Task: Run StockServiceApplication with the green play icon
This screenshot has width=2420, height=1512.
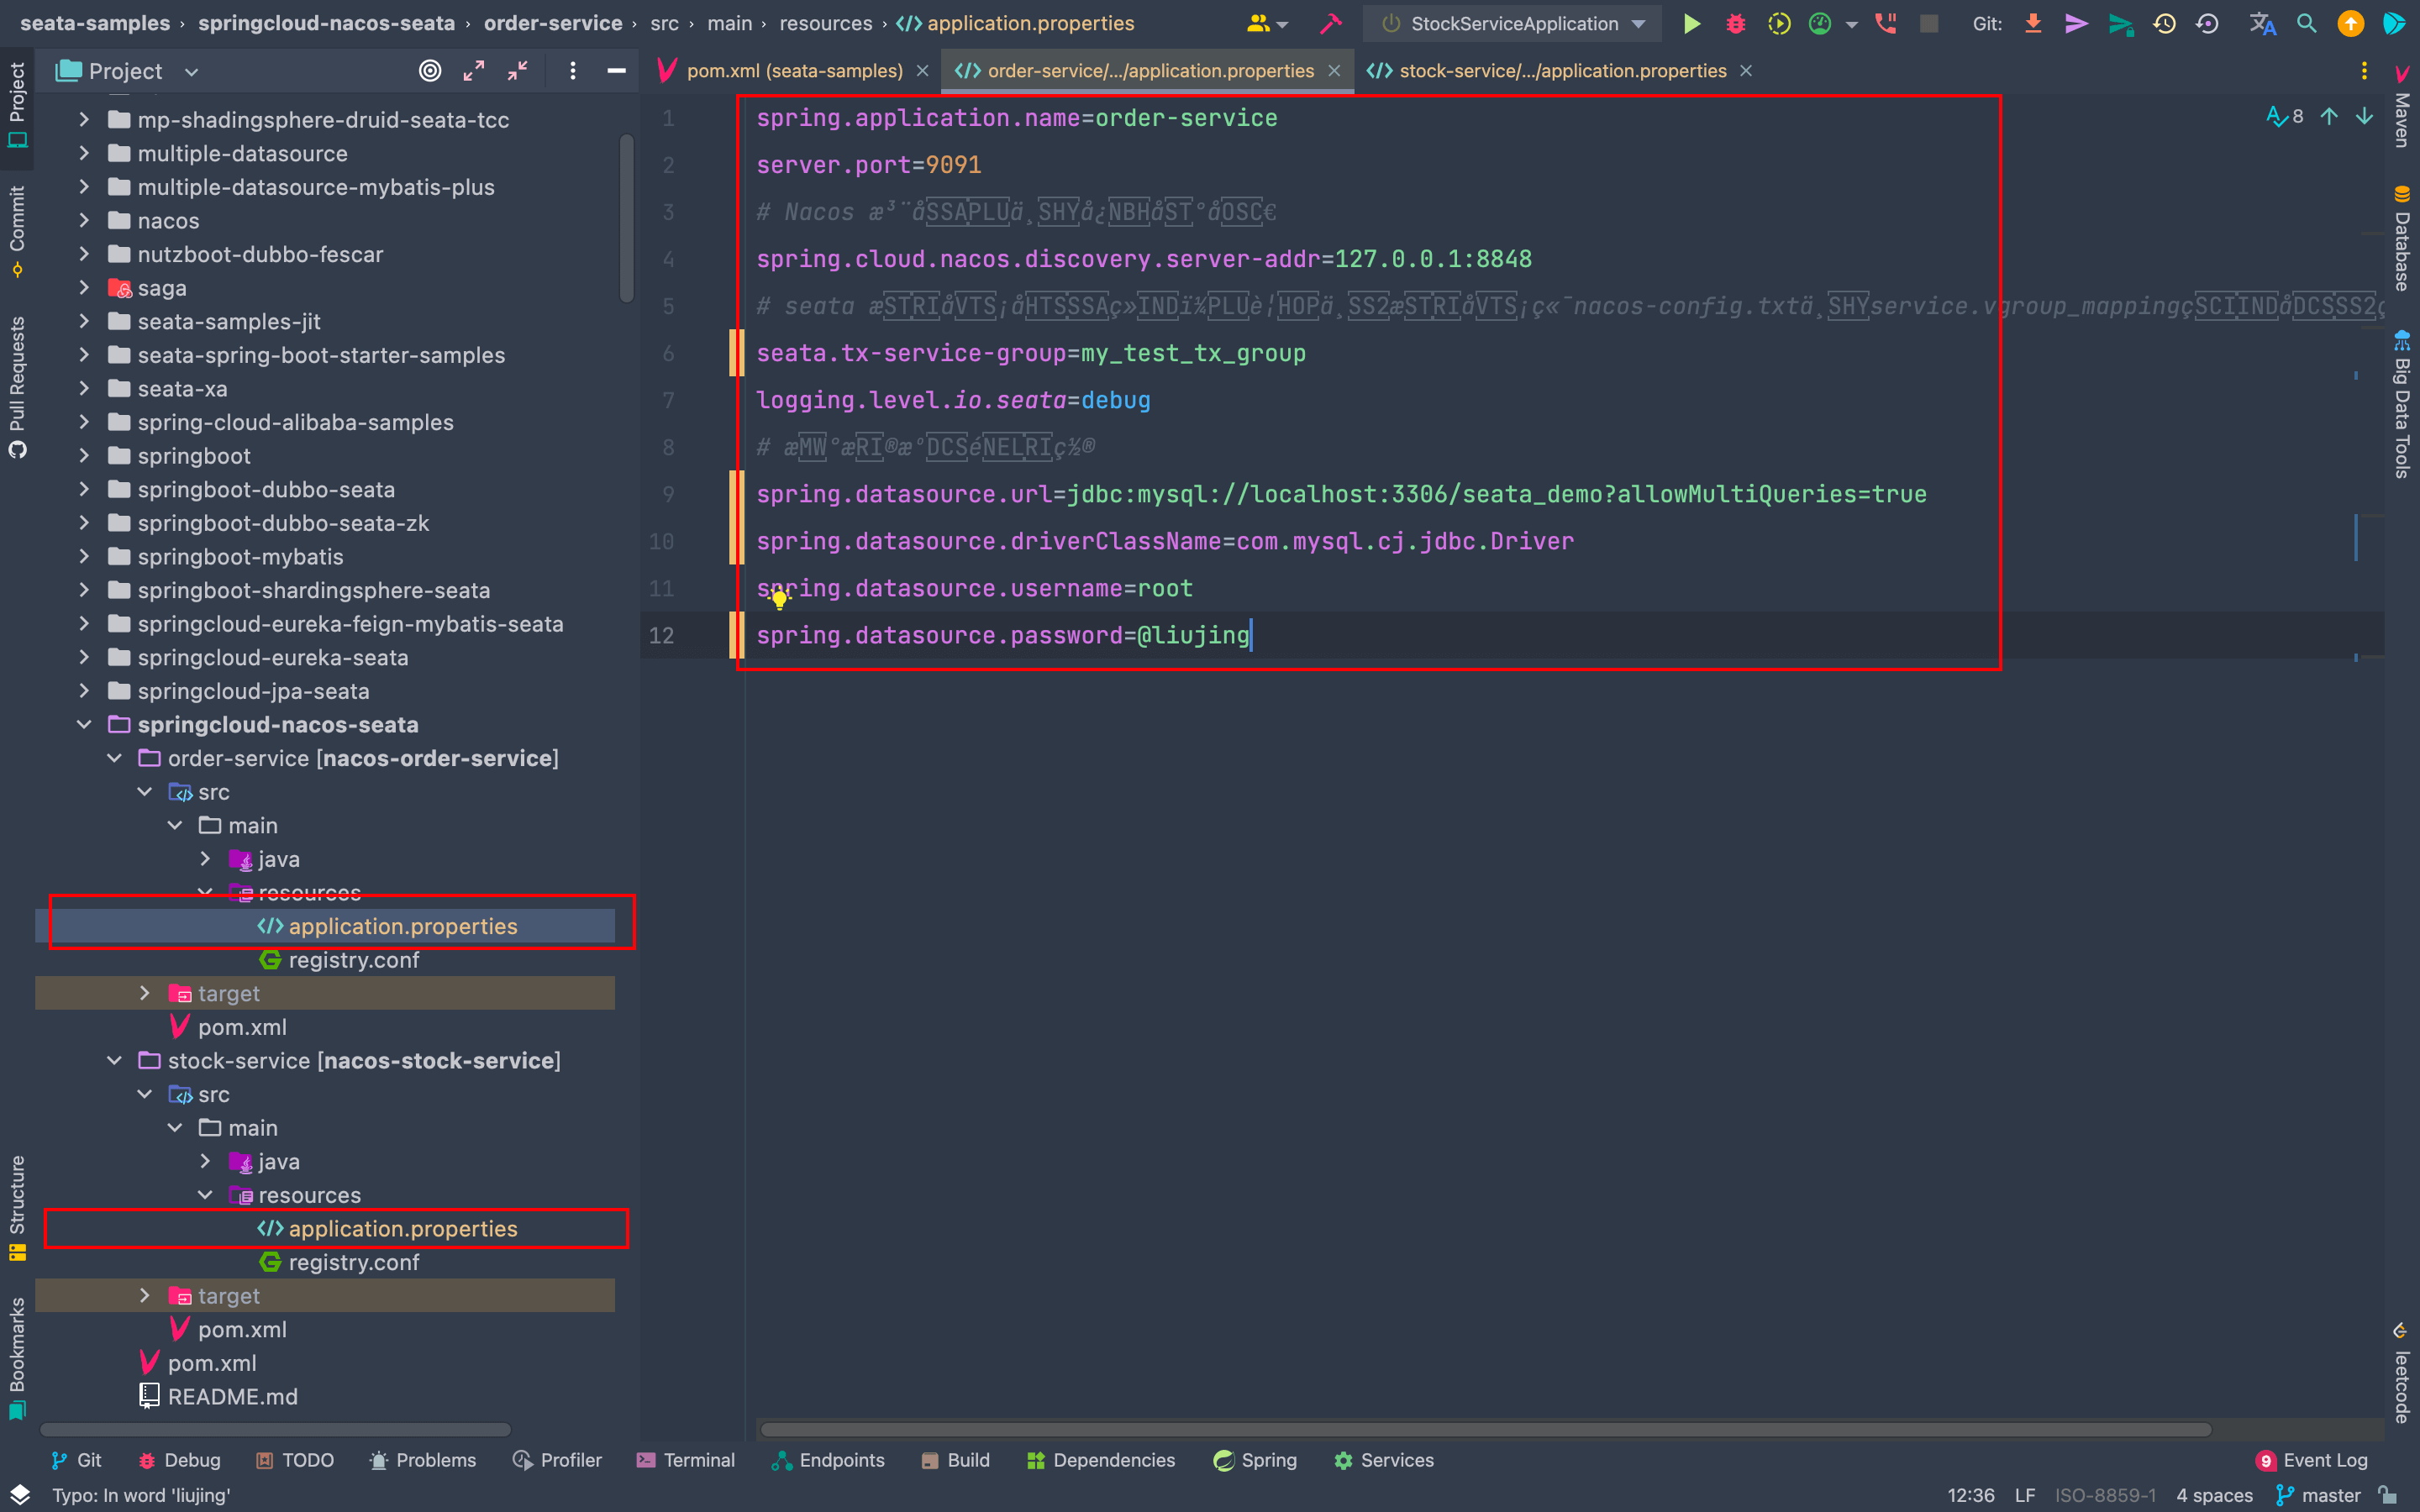Action: click(1691, 24)
